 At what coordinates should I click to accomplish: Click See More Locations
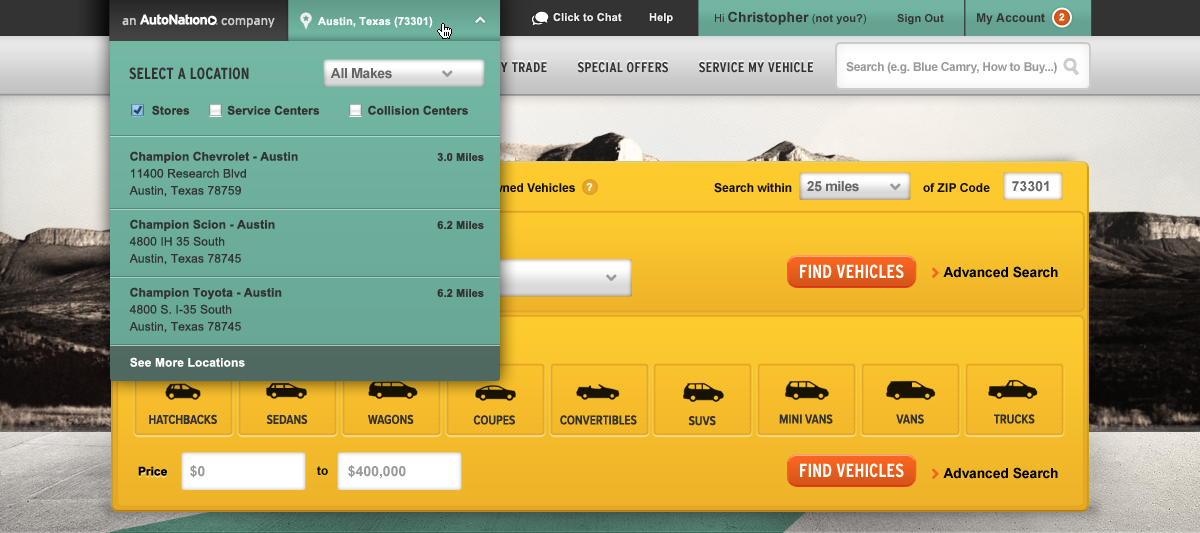click(x=187, y=362)
